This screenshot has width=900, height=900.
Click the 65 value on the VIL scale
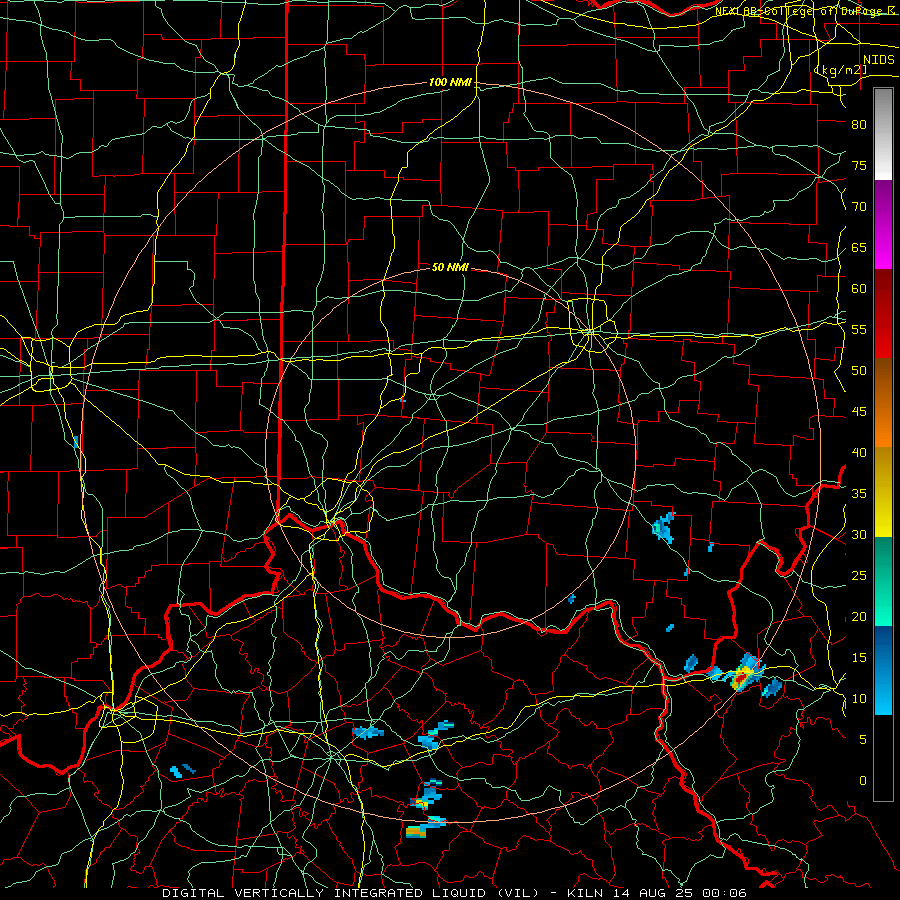(x=859, y=248)
